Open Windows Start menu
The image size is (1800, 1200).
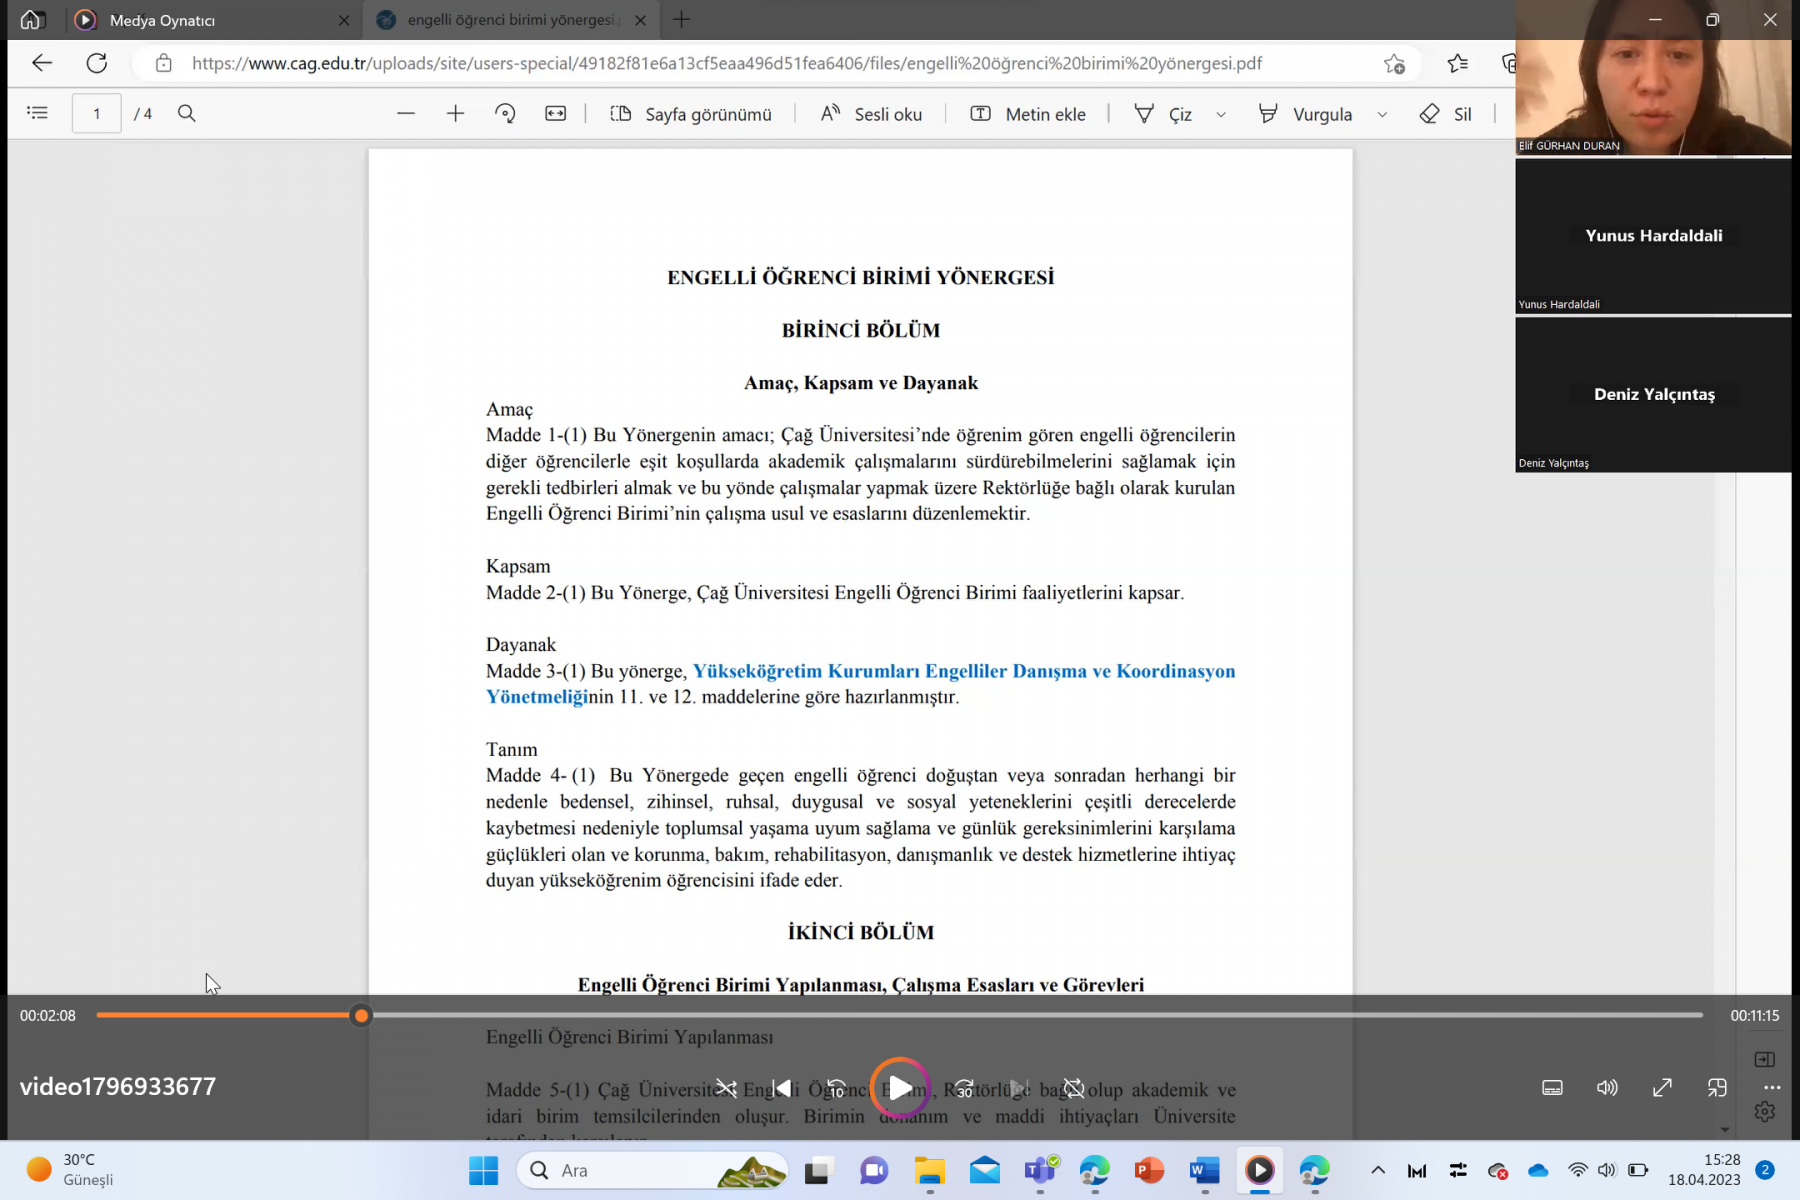(484, 1170)
